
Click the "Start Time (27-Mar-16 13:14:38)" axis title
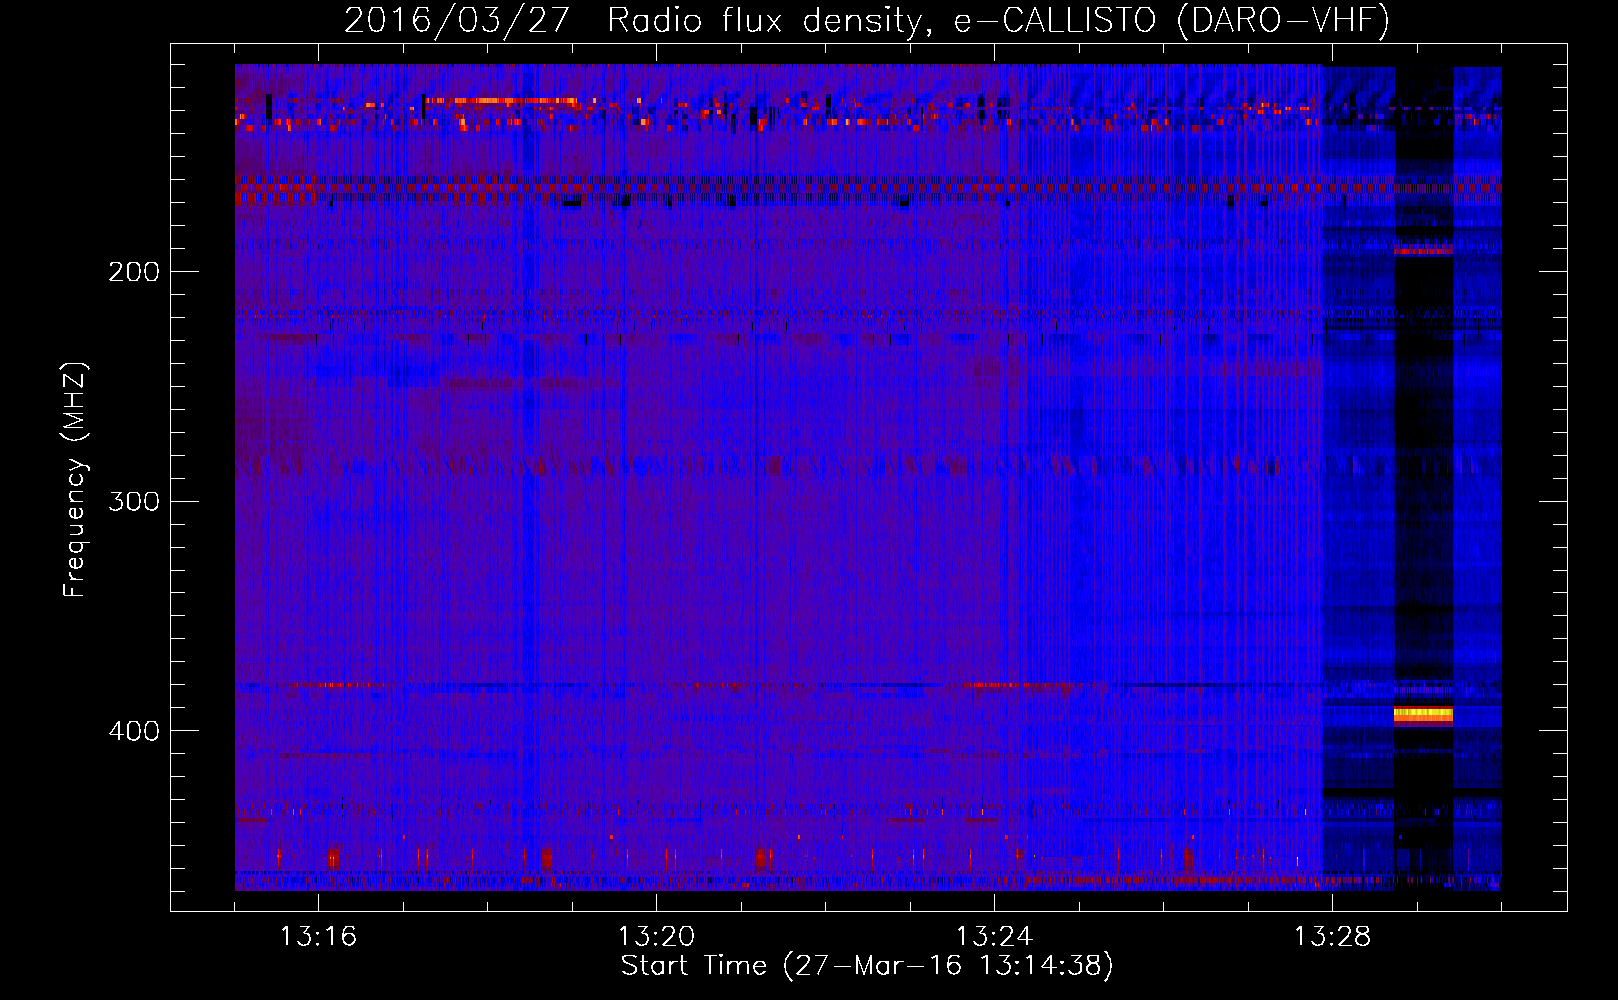pyautogui.click(x=867, y=966)
